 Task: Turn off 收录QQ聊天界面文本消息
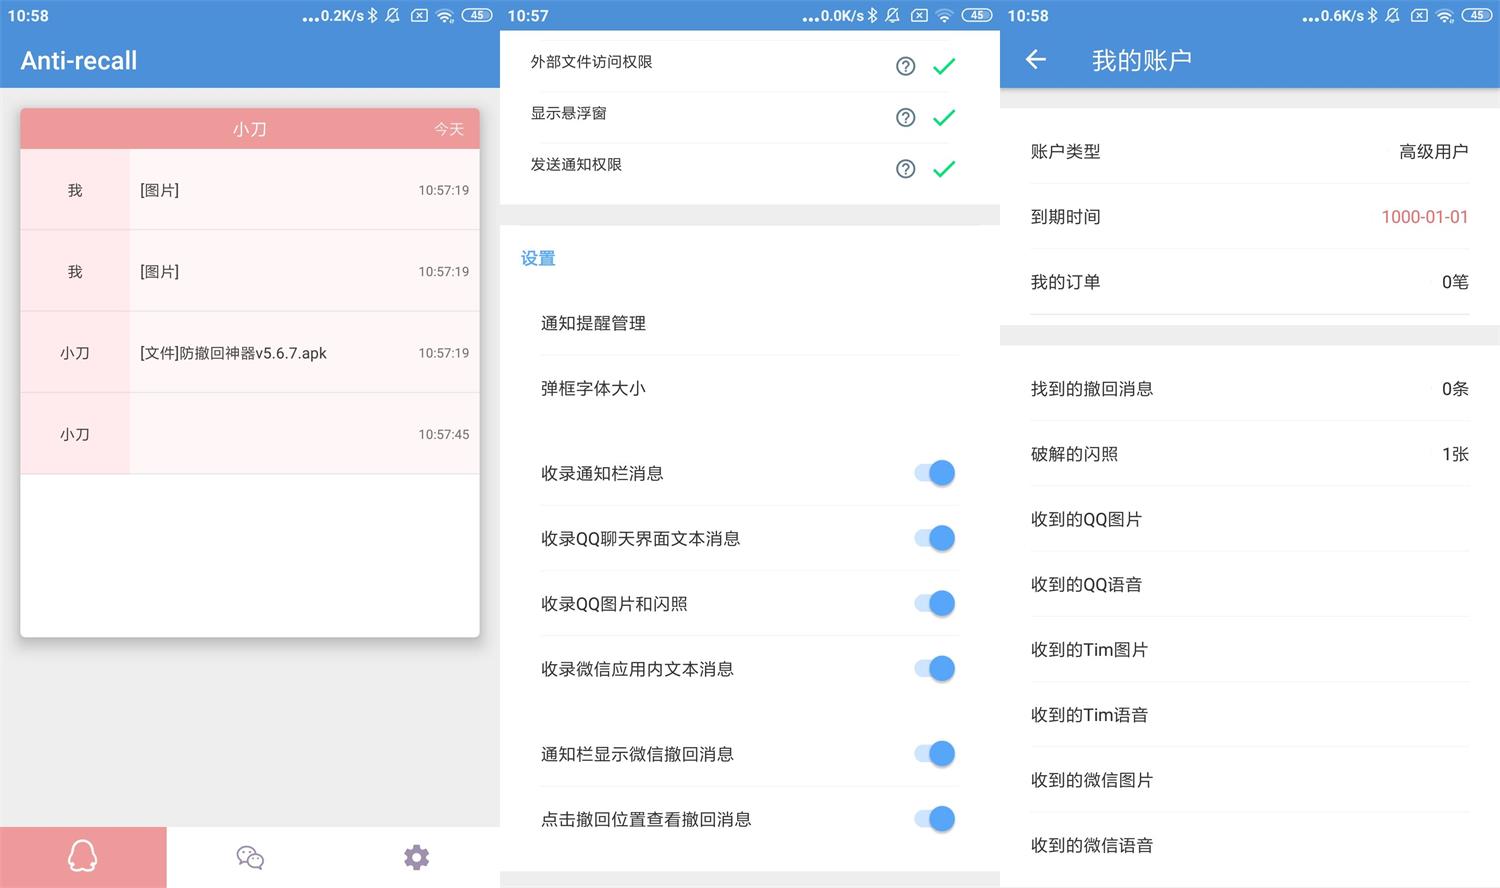pyautogui.click(x=933, y=538)
